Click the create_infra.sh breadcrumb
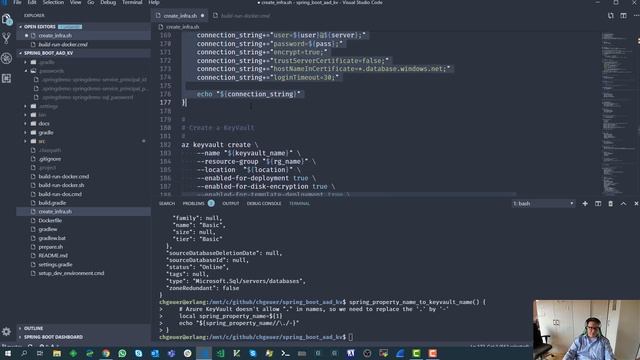This screenshot has width=640, height=360. pos(182,27)
